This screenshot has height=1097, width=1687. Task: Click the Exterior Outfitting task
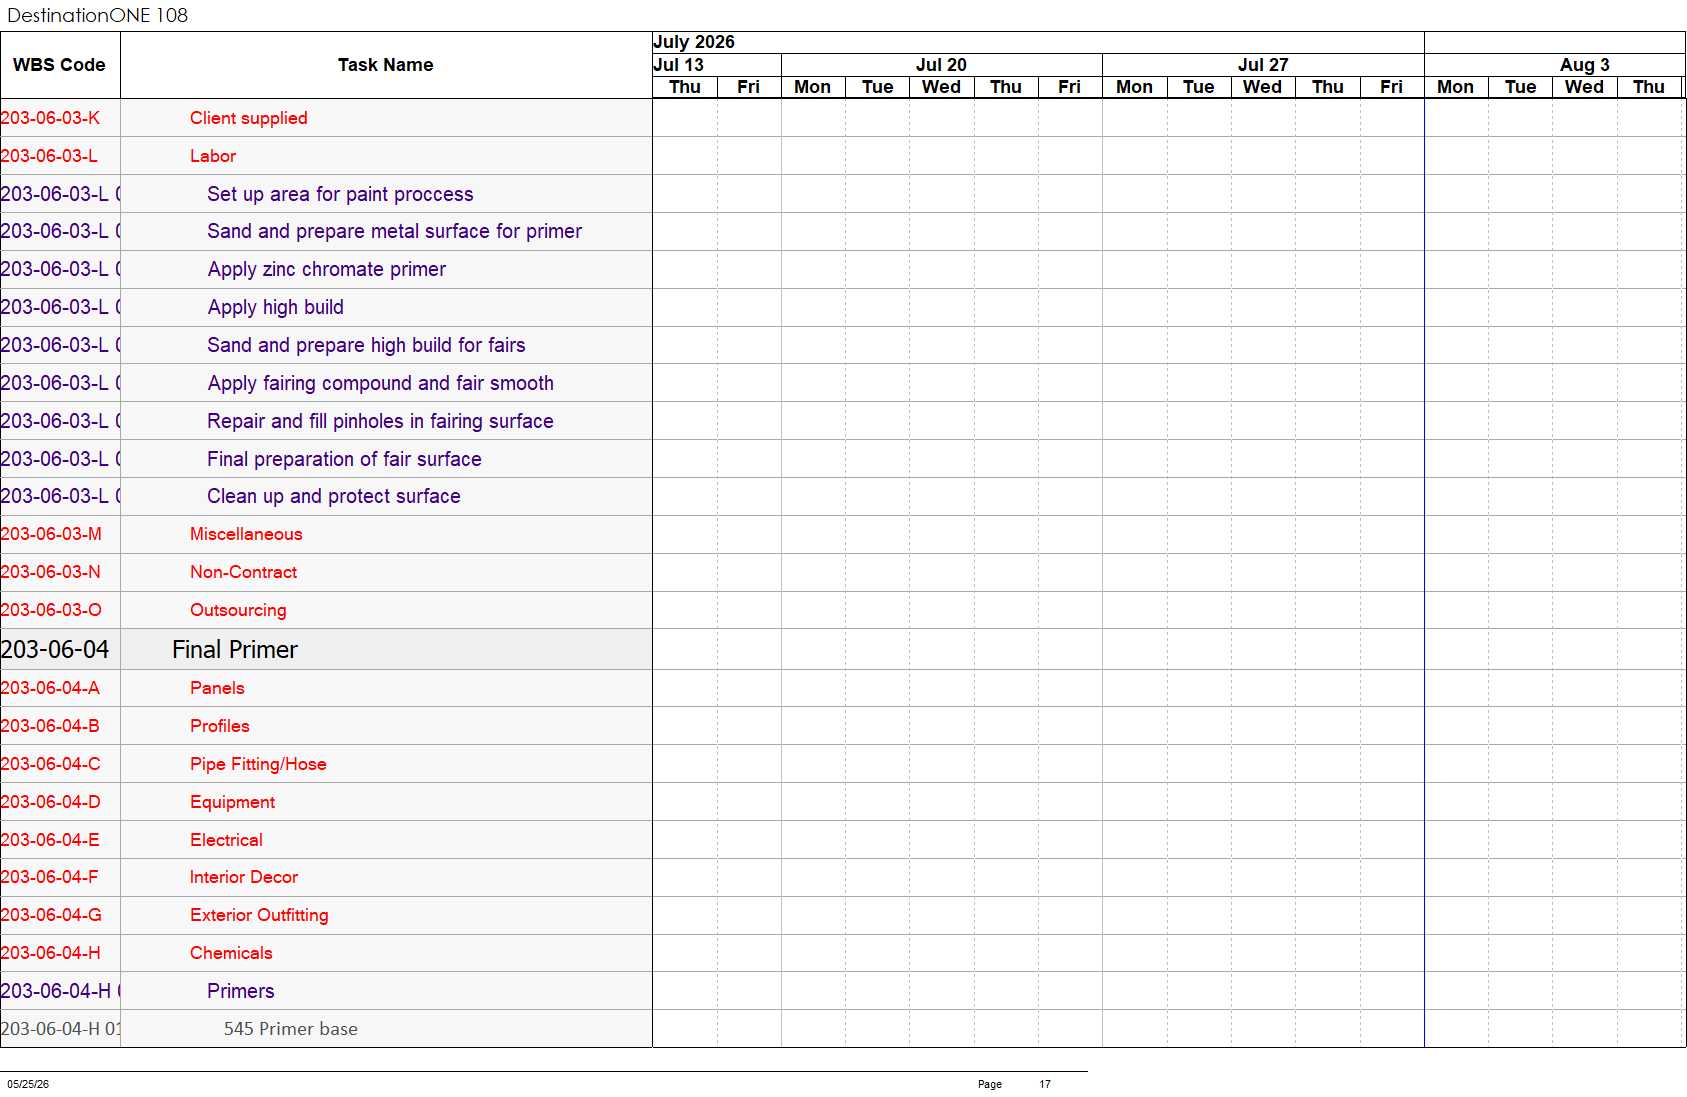259,915
